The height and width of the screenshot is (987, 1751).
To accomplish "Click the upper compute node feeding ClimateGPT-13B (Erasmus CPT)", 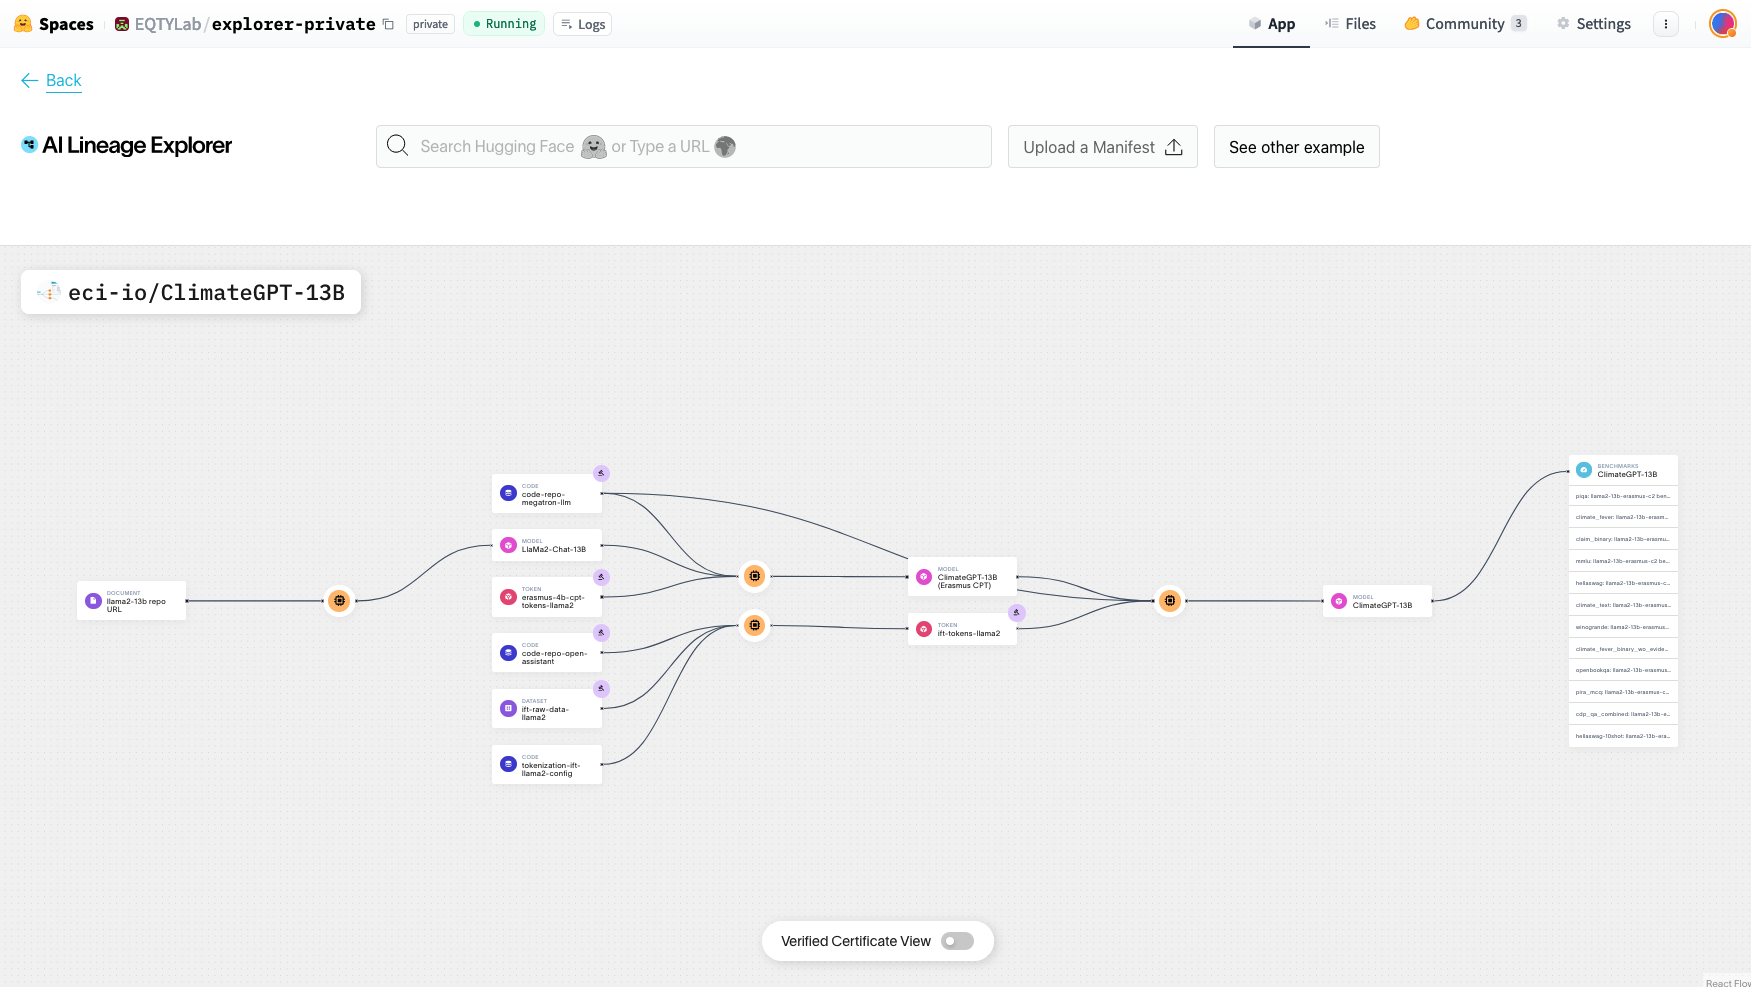I will click(755, 576).
